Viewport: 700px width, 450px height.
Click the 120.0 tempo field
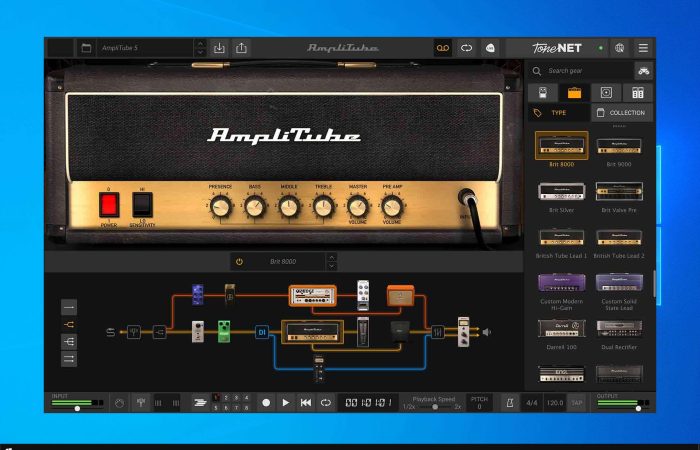click(x=554, y=403)
